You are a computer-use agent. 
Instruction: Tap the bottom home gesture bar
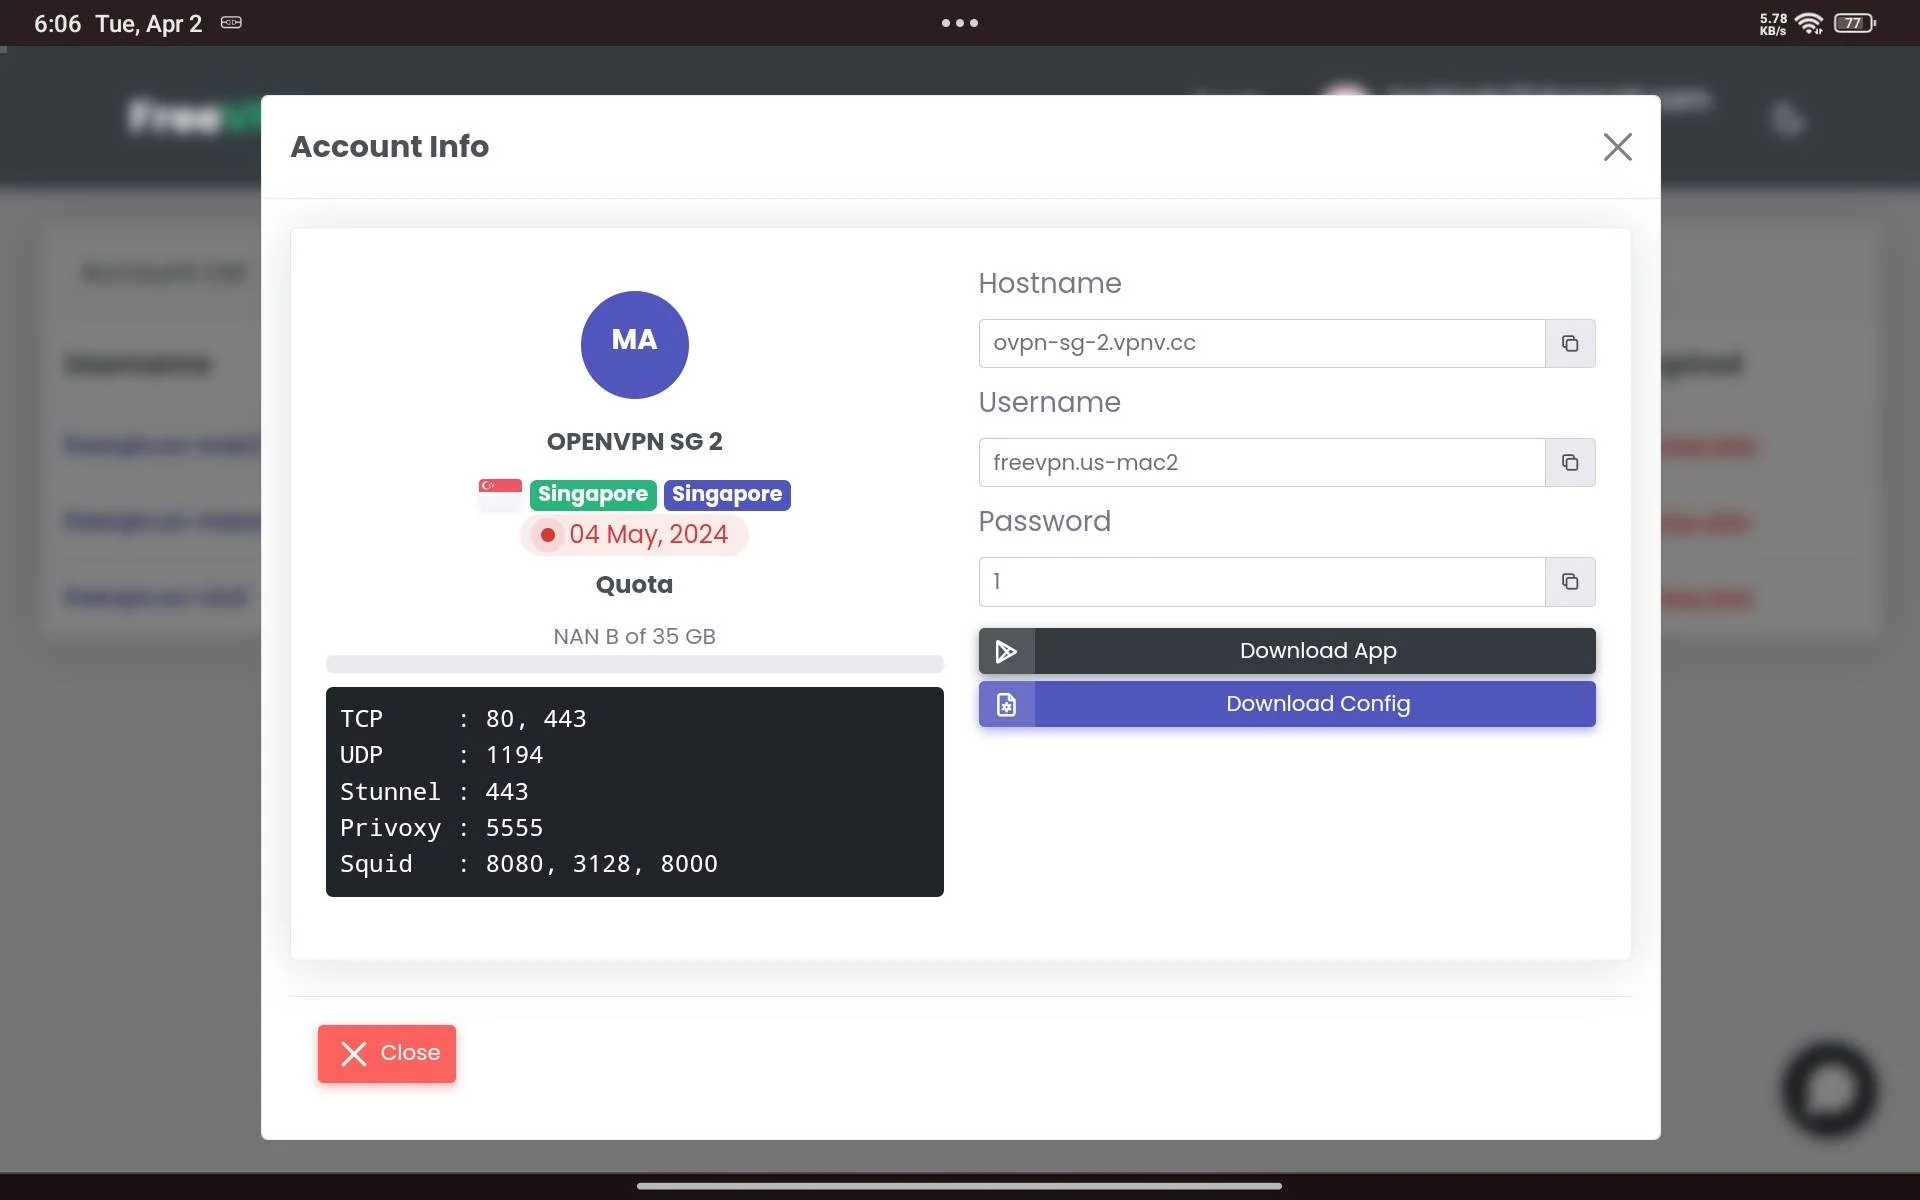pyautogui.click(x=959, y=1186)
